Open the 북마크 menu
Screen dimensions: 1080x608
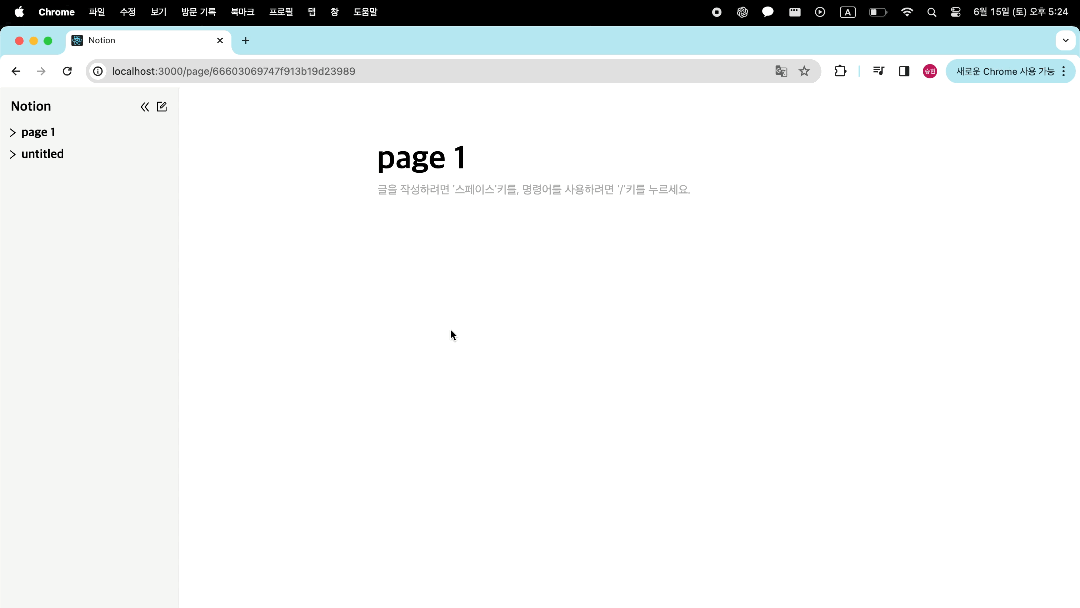[242, 12]
